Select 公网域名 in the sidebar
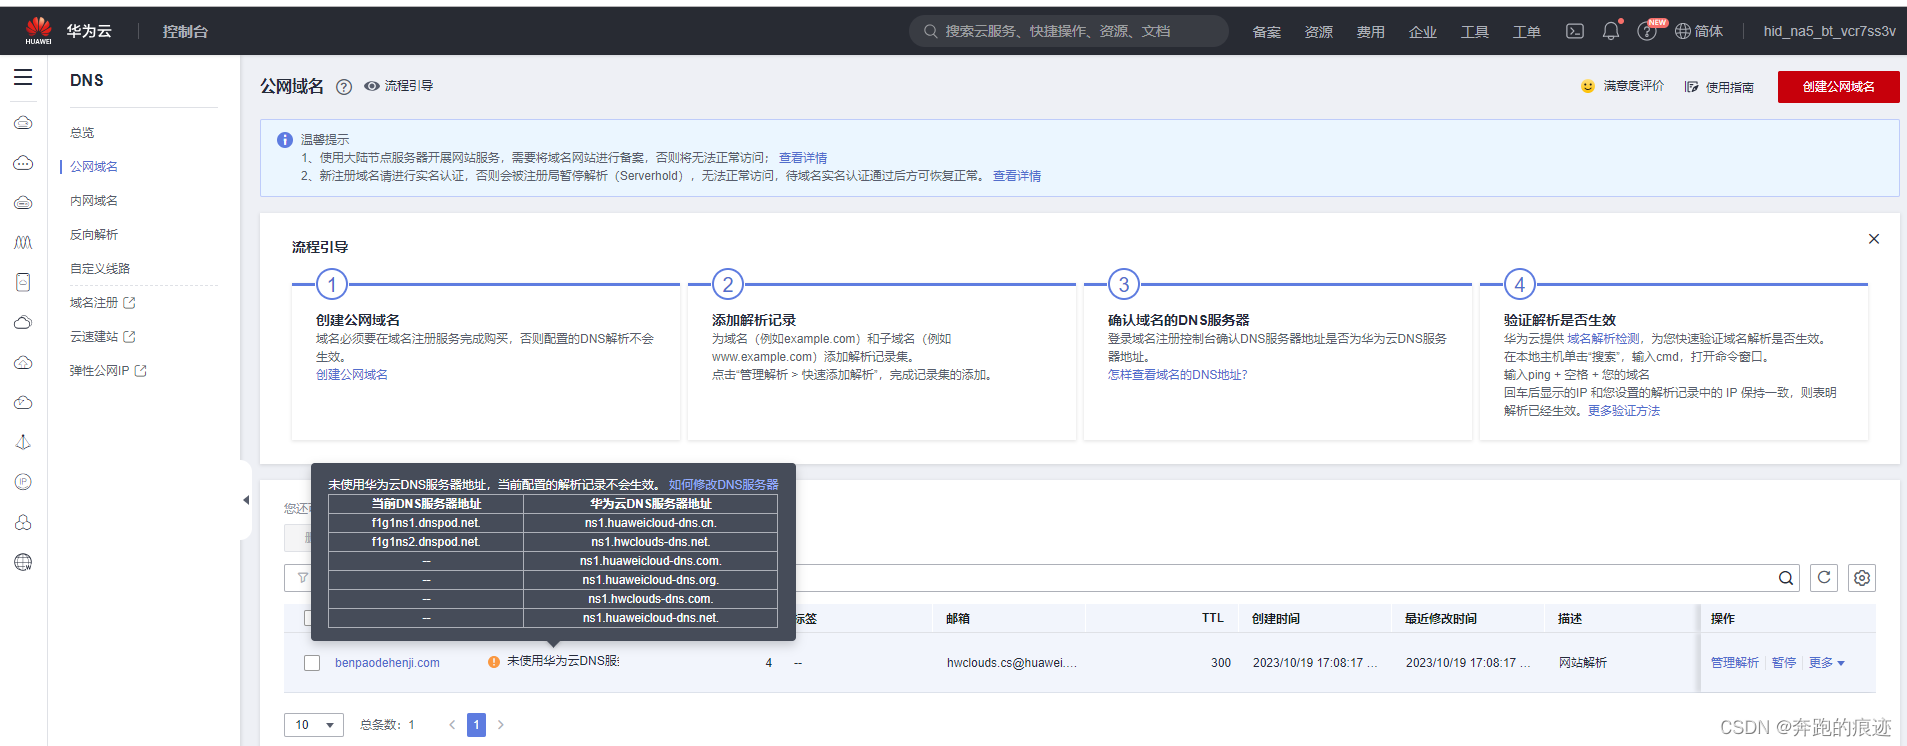The height and width of the screenshot is (746, 1907). [x=94, y=167]
